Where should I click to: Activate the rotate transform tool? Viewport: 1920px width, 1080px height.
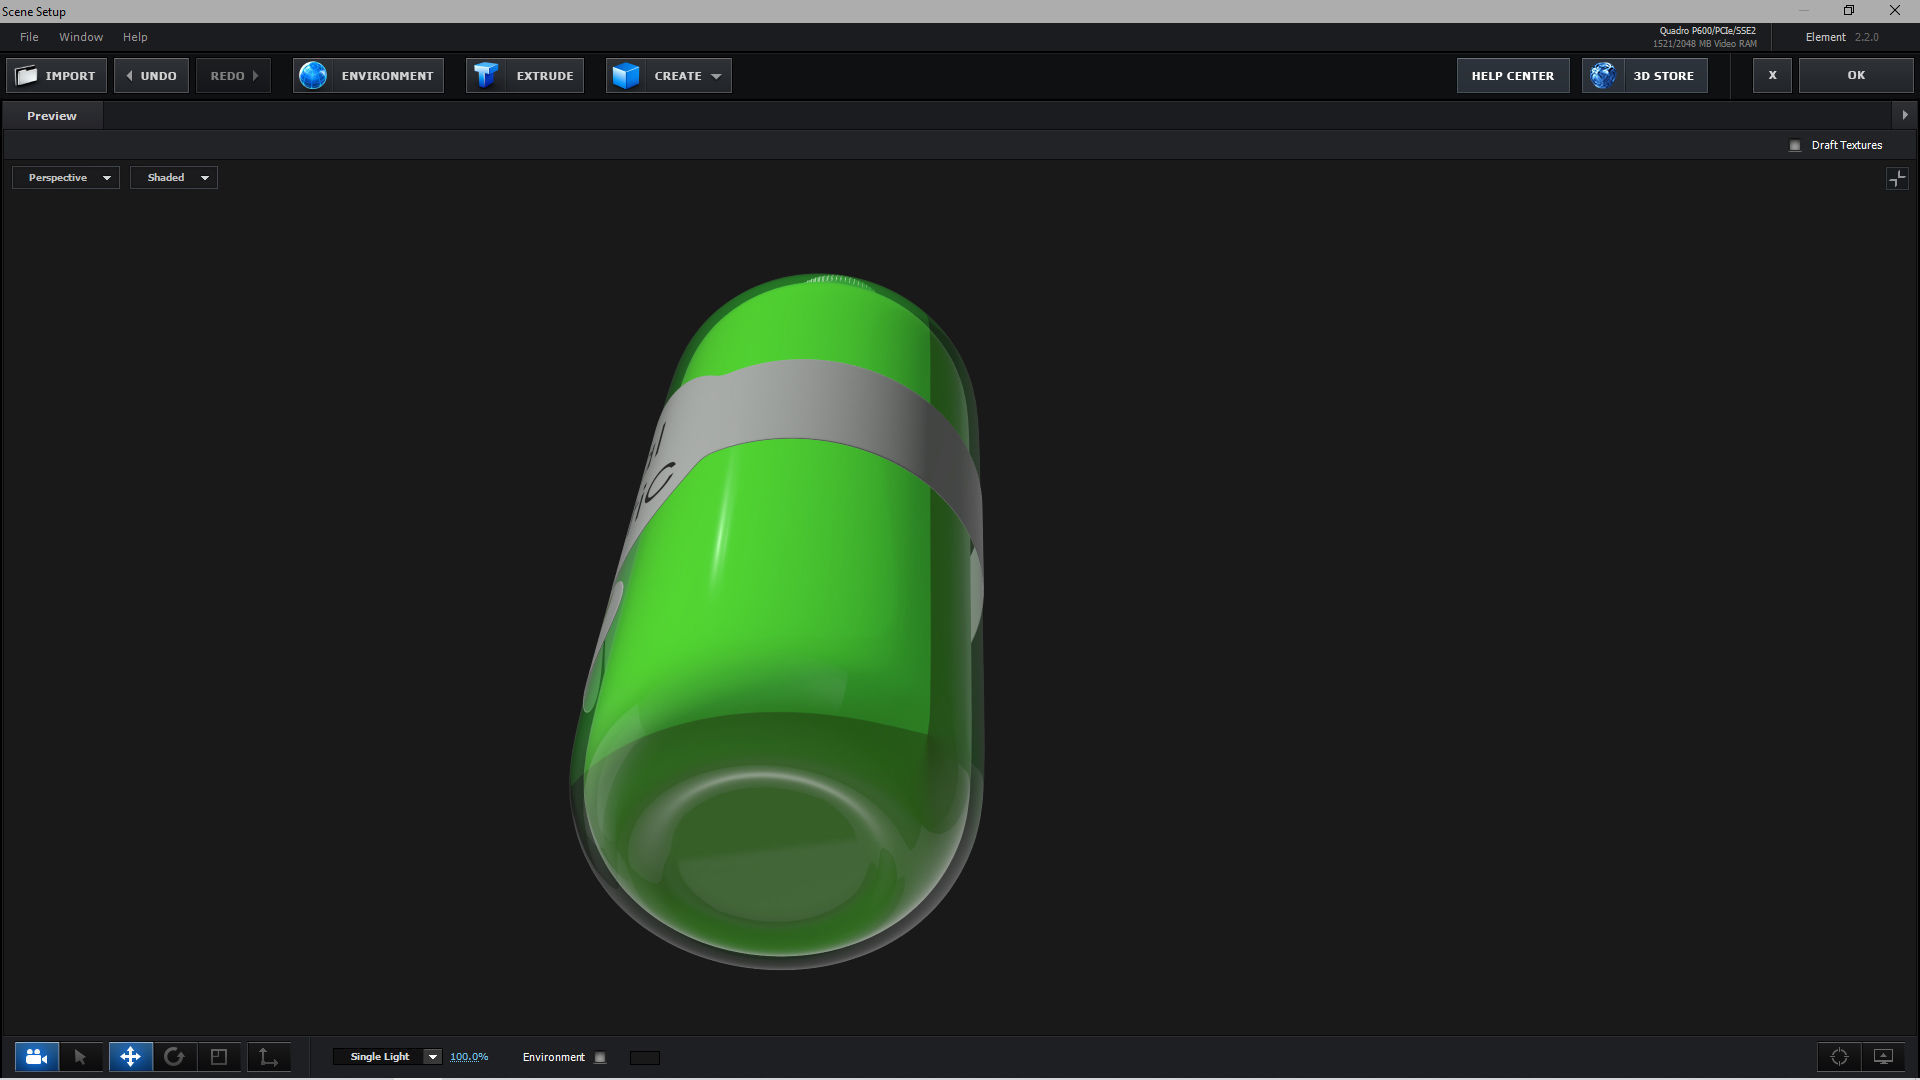pos(174,1057)
